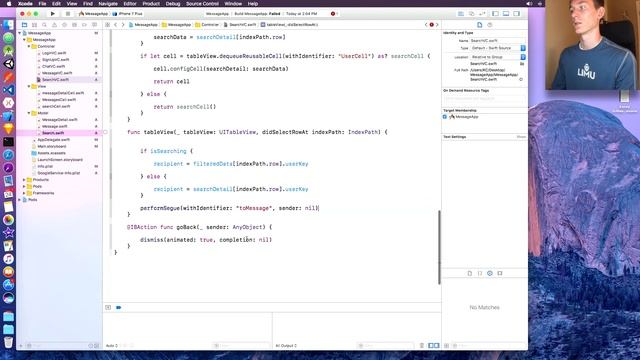640x360 pixels.
Task: Select the Object library icon
Action: (x=490, y=273)
